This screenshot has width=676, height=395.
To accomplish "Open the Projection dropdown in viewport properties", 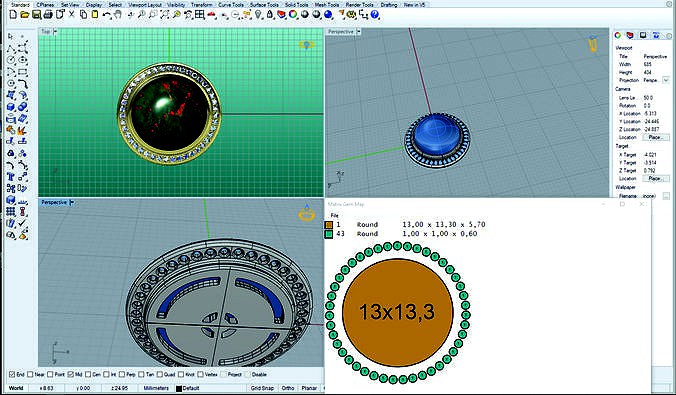I will pyautogui.click(x=666, y=80).
